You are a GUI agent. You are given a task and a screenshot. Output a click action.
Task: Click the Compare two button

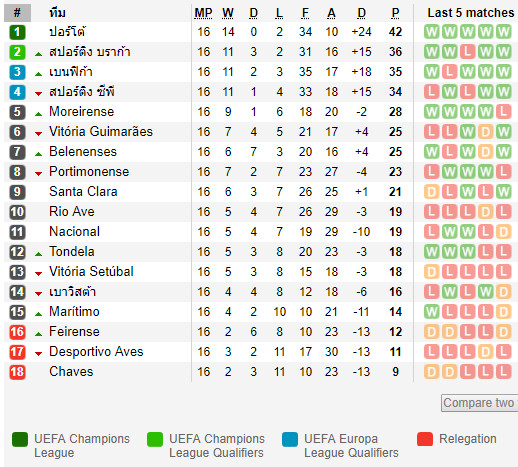[x=479, y=403]
